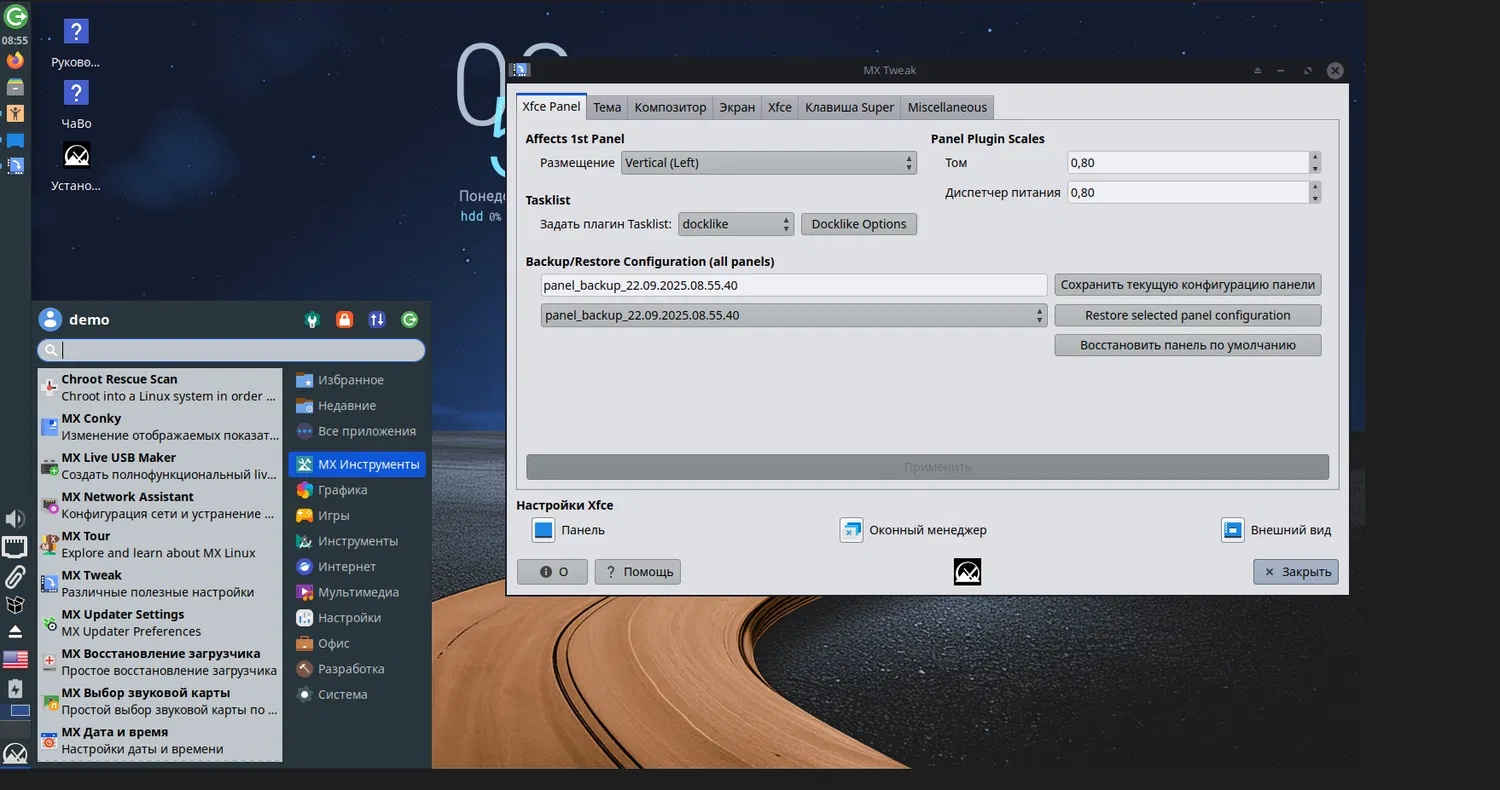Open the Установка desktop installer icon
Viewport: 1500px width, 790px height.
[77, 156]
